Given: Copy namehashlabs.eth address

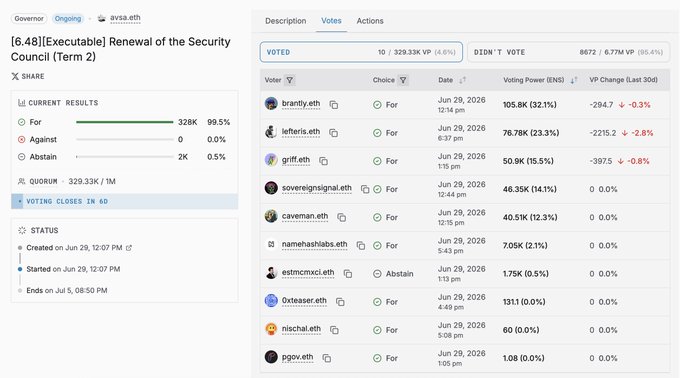Looking at the screenshot, I should point(360,246).
